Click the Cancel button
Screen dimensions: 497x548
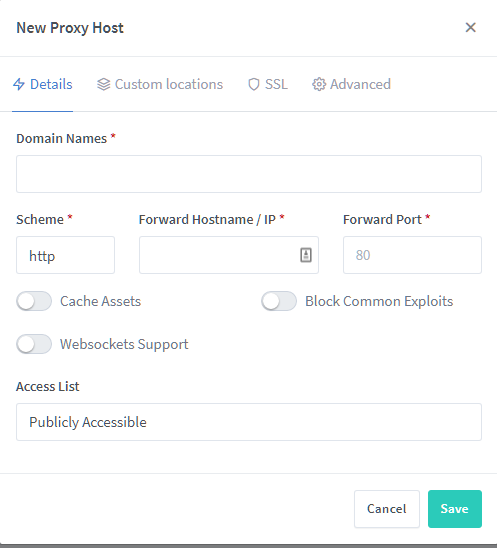click(387, 509)
